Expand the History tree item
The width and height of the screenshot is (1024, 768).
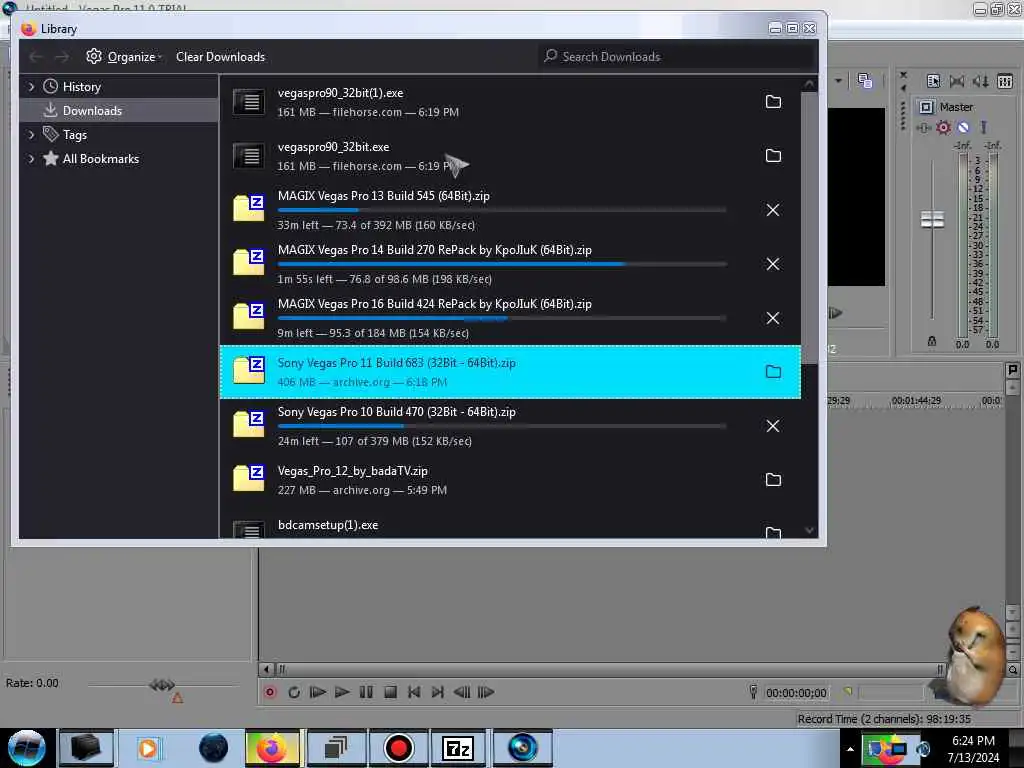31,86
